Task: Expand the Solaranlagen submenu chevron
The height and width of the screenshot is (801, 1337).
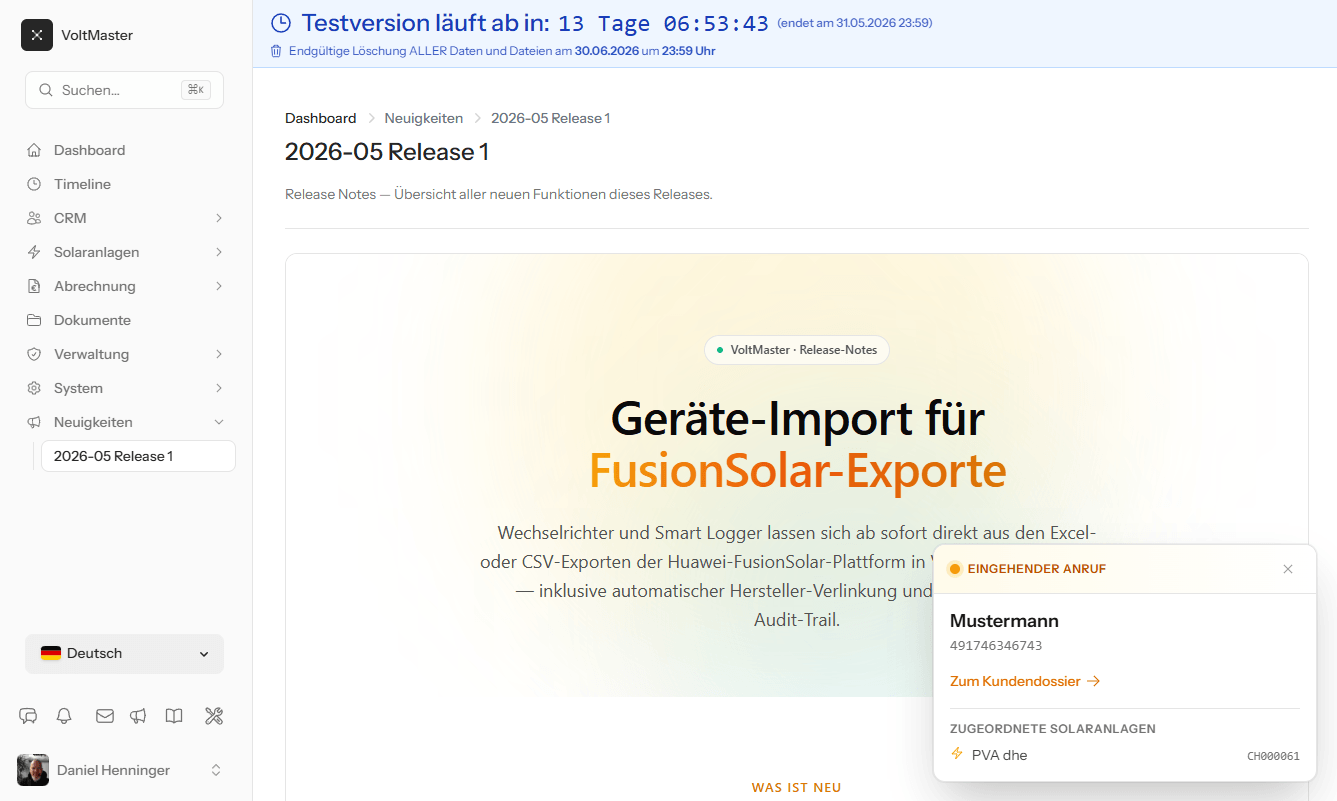Action: coord(219,252)
